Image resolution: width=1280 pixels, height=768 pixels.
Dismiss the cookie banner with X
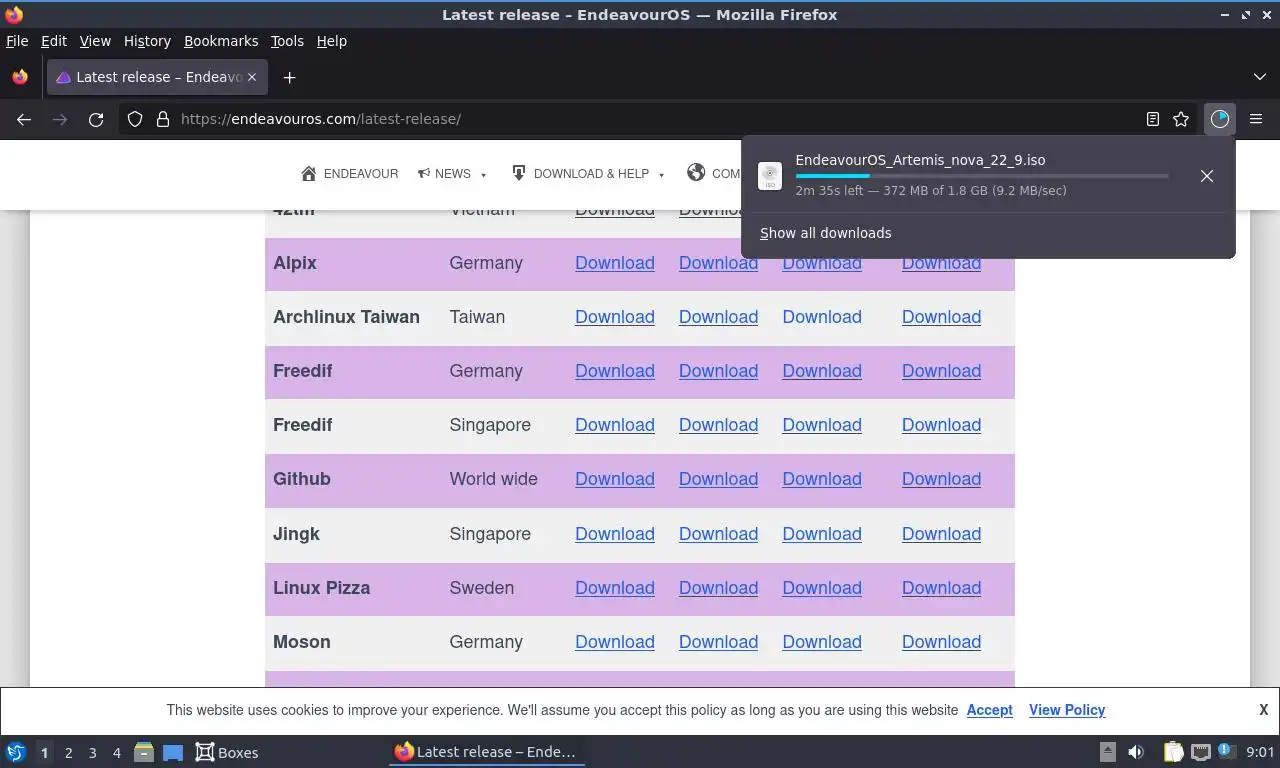1263,710
